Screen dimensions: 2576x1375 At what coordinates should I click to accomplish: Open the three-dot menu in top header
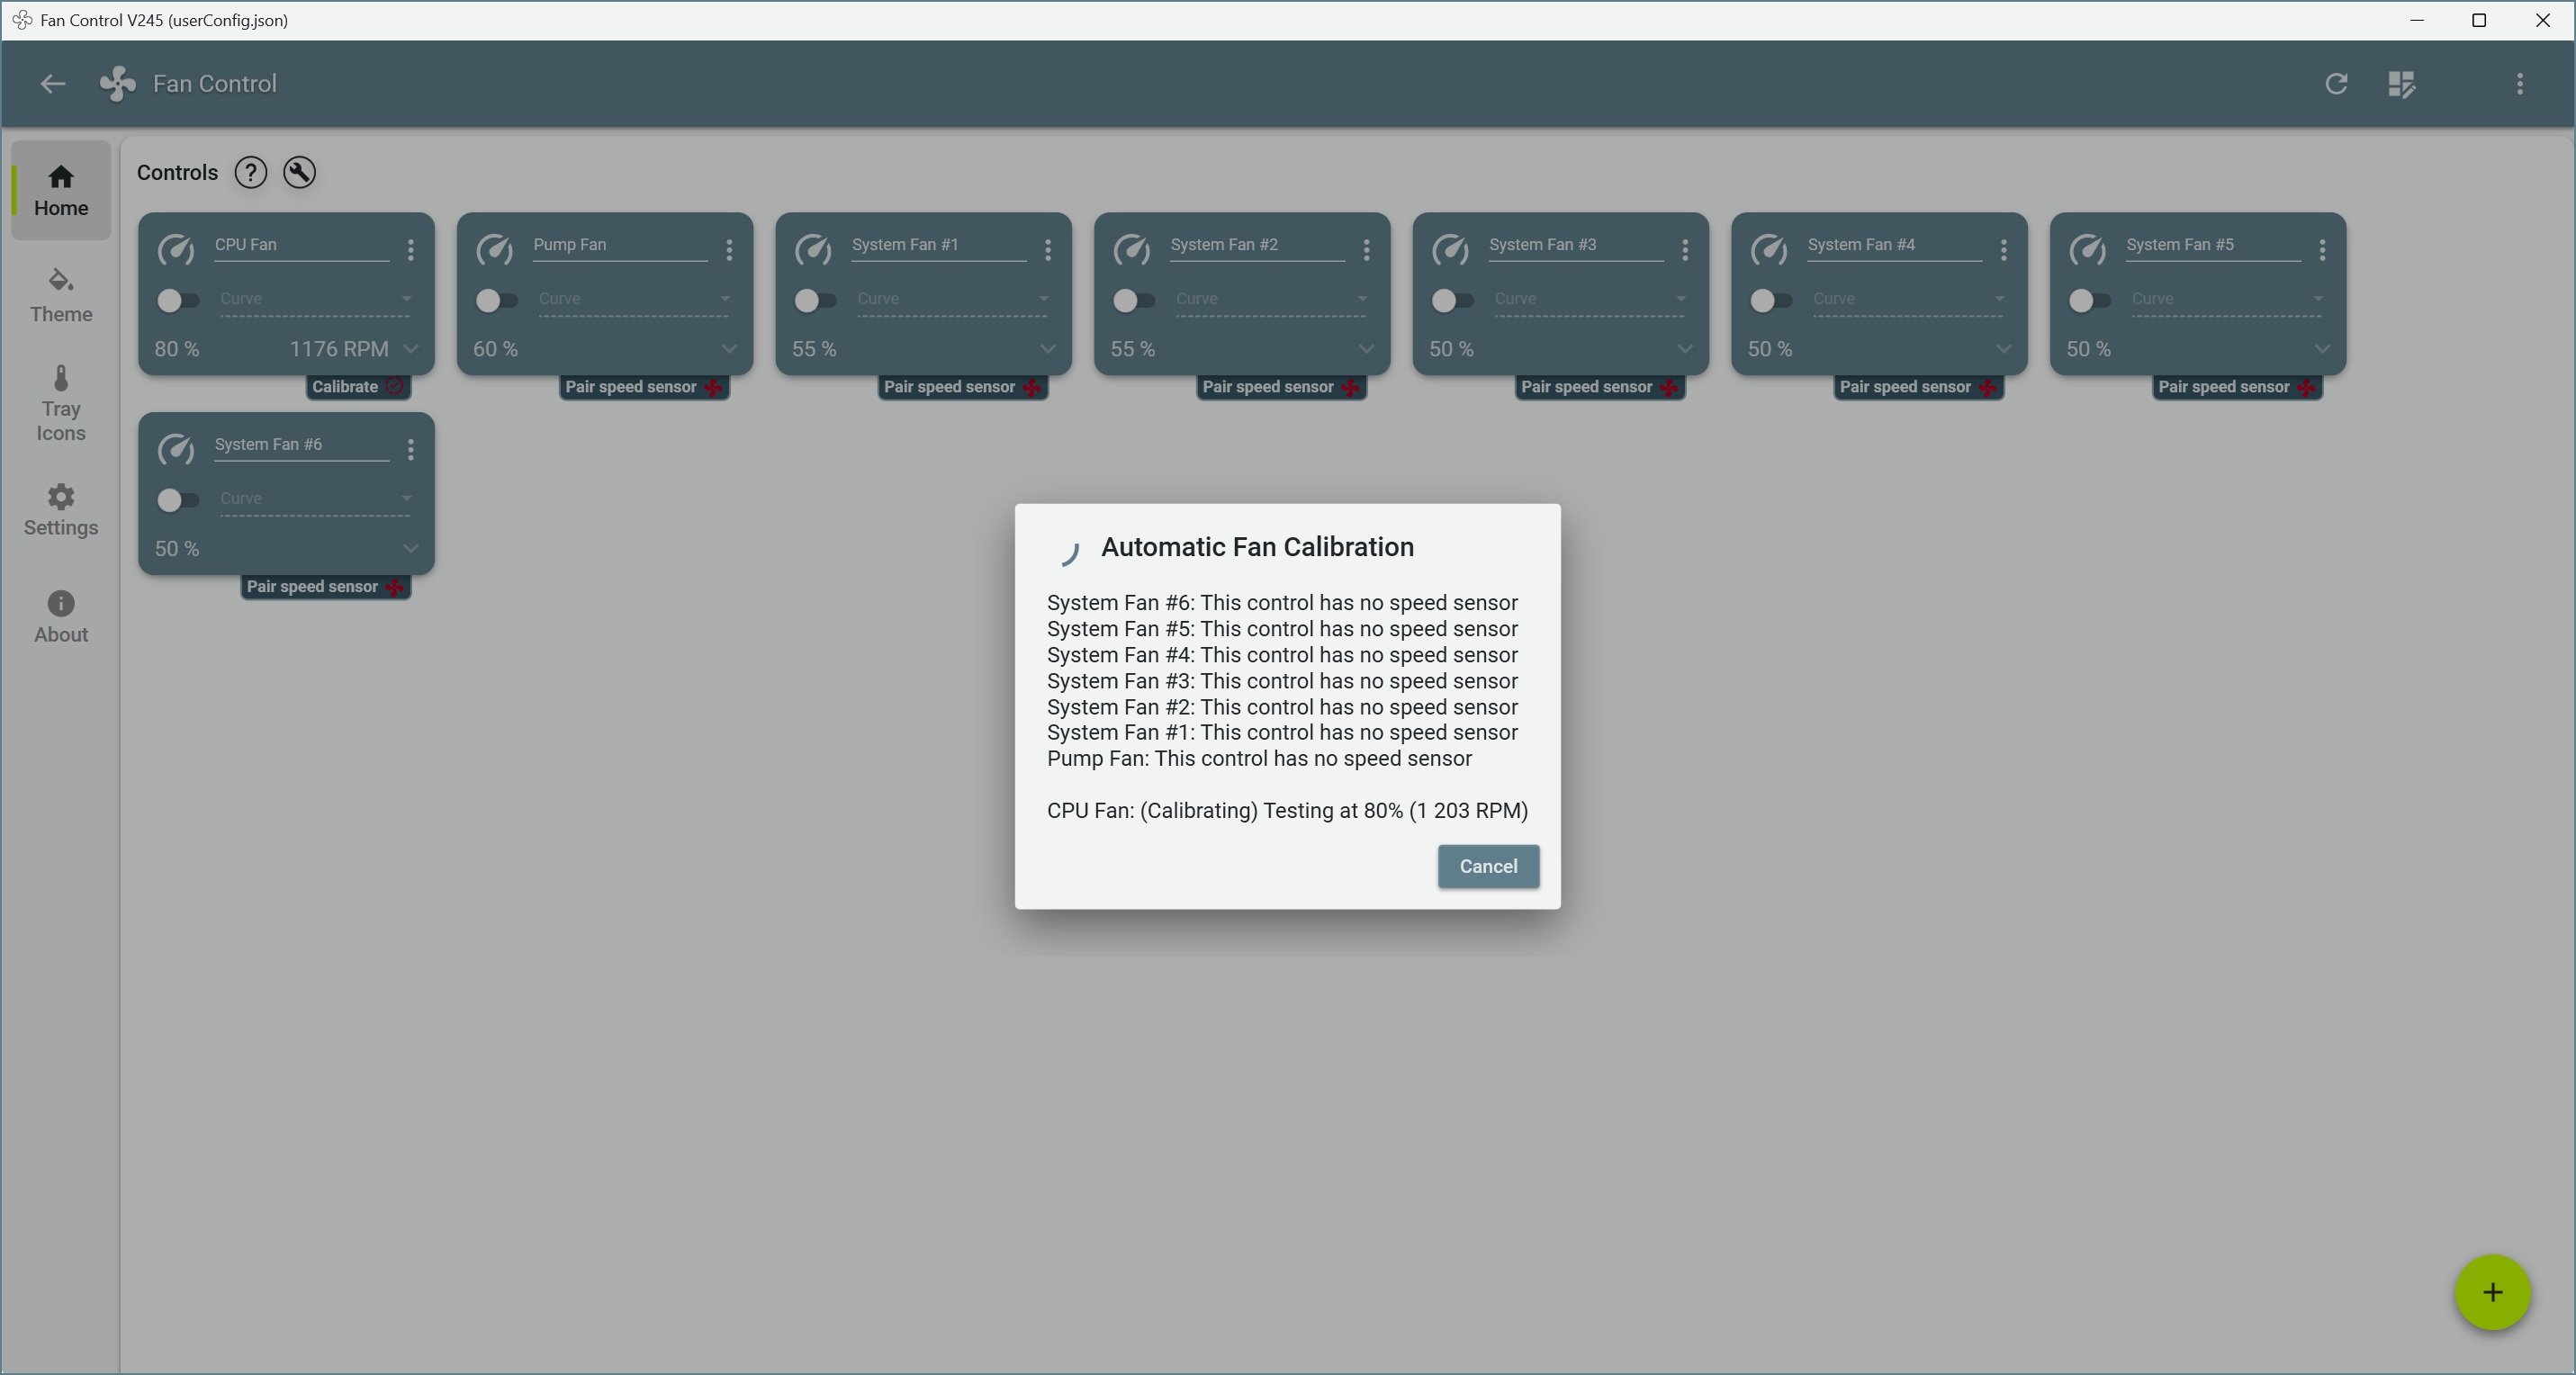pyautogui.click(x=2519, y=84)
